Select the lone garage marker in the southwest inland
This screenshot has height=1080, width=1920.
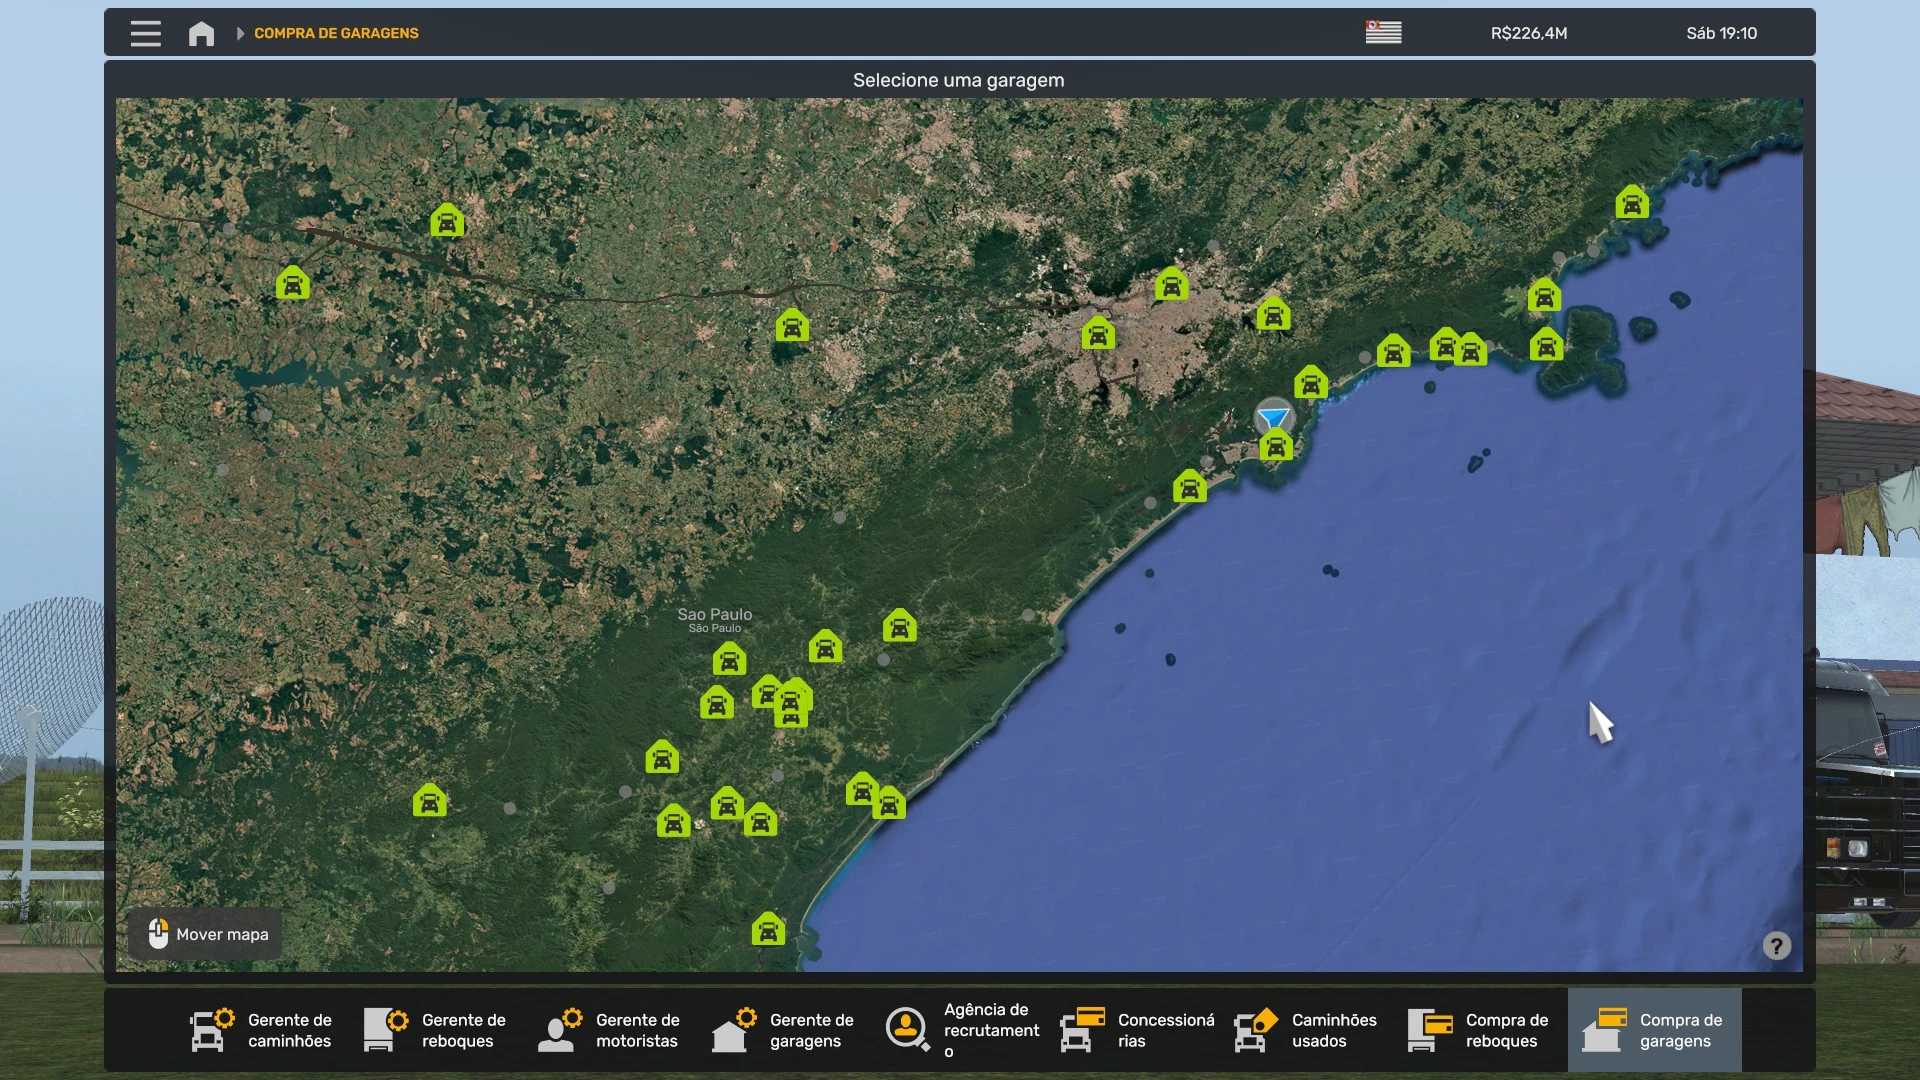point(430,801)
